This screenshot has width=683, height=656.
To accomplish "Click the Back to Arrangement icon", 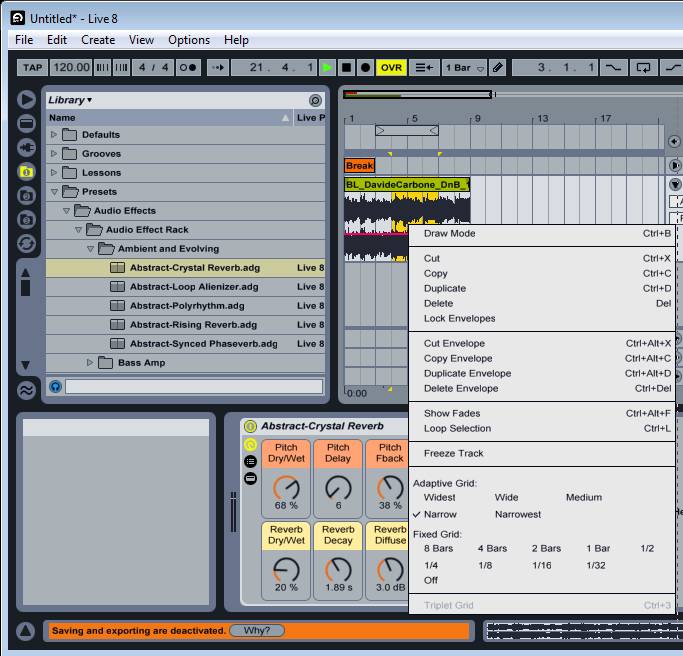I will click(x=424, y=68).
